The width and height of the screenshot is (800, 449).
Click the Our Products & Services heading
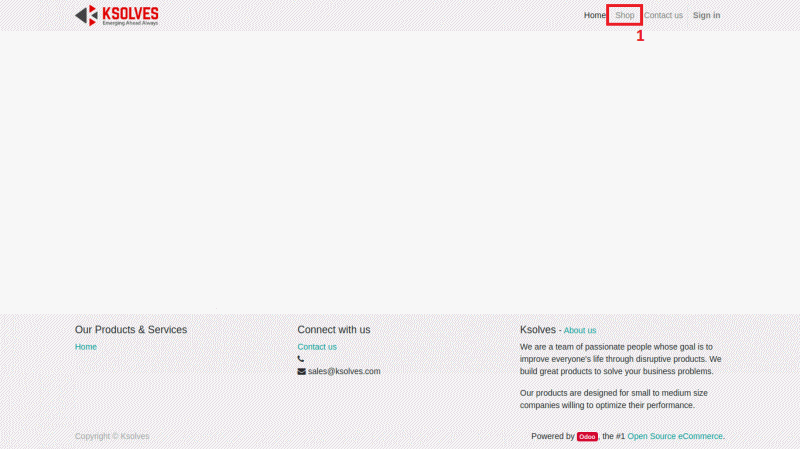pyautogui.click(x=131, y=329)
